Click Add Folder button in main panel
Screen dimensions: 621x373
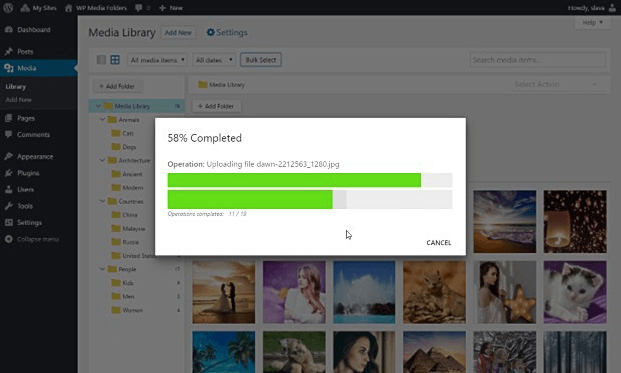click(216, 106)
